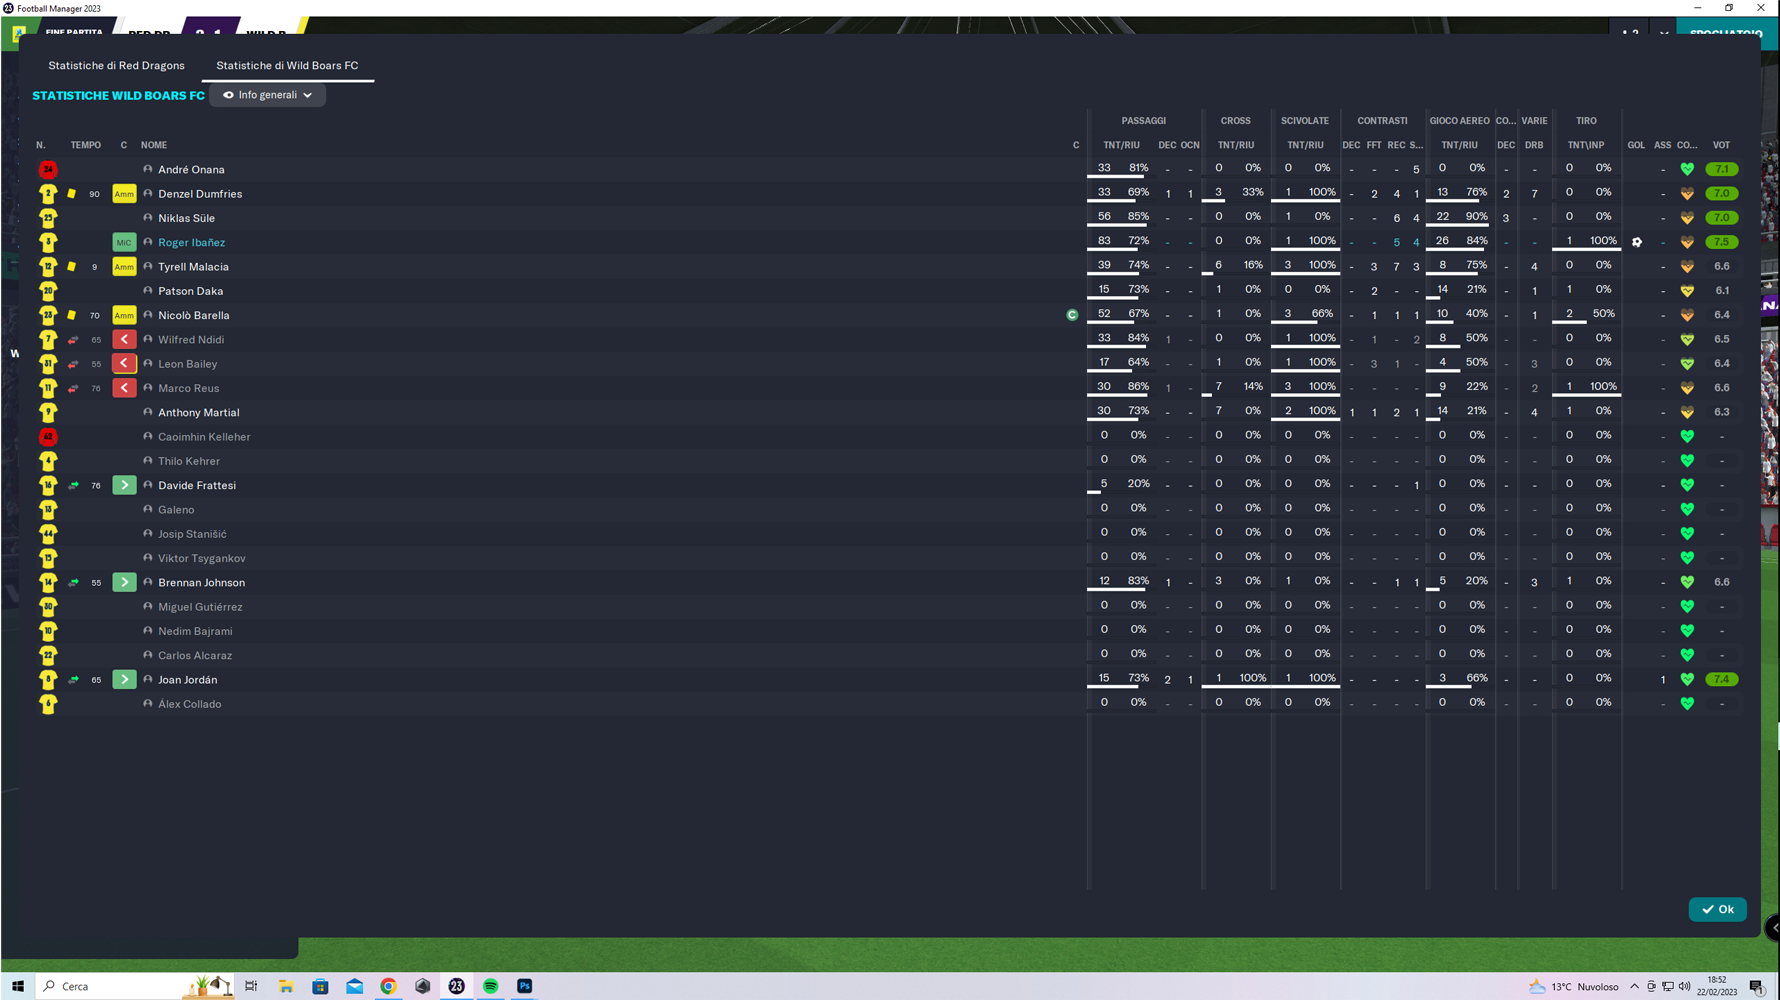This screenshot has width=1780, height=1000.
Task: Click the Amm badge for Nicolò Barella
Action: pos(124,315)
